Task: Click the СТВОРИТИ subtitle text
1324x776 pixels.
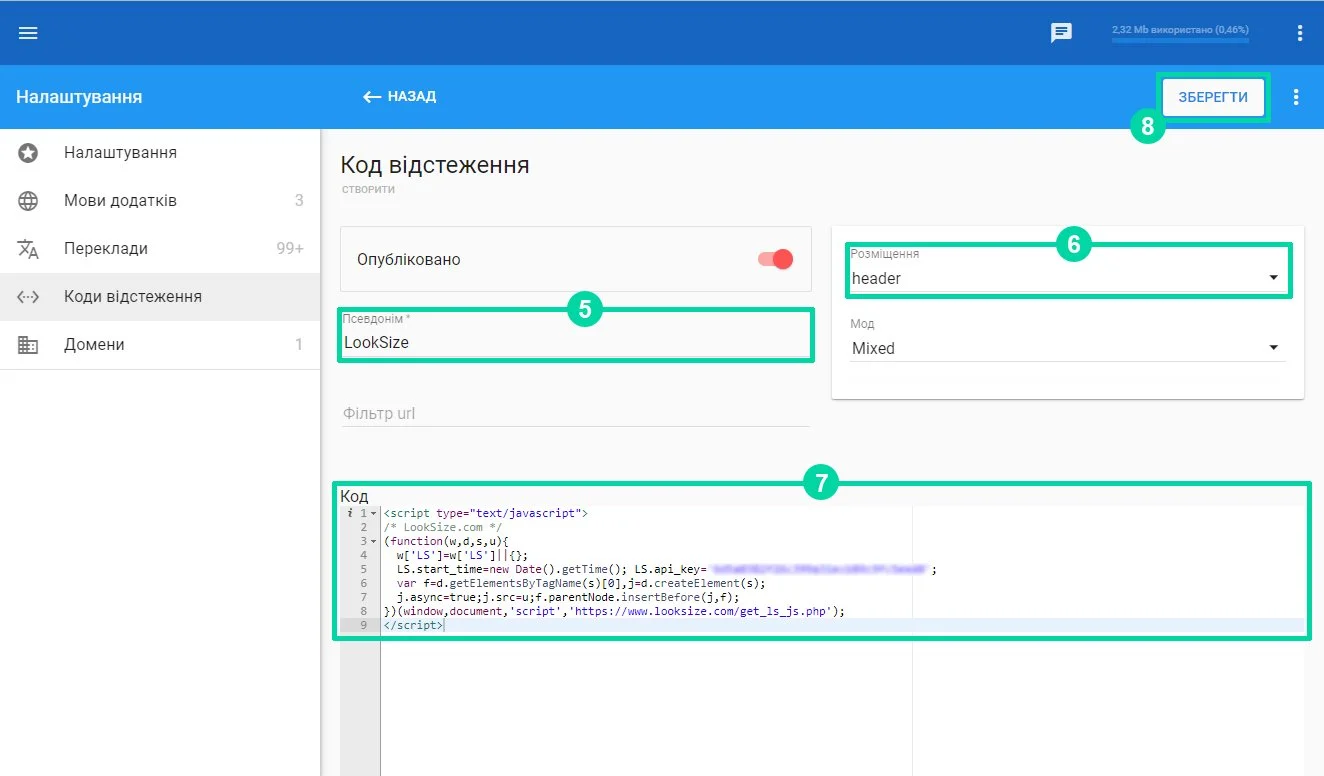Action: pos(368,189)
